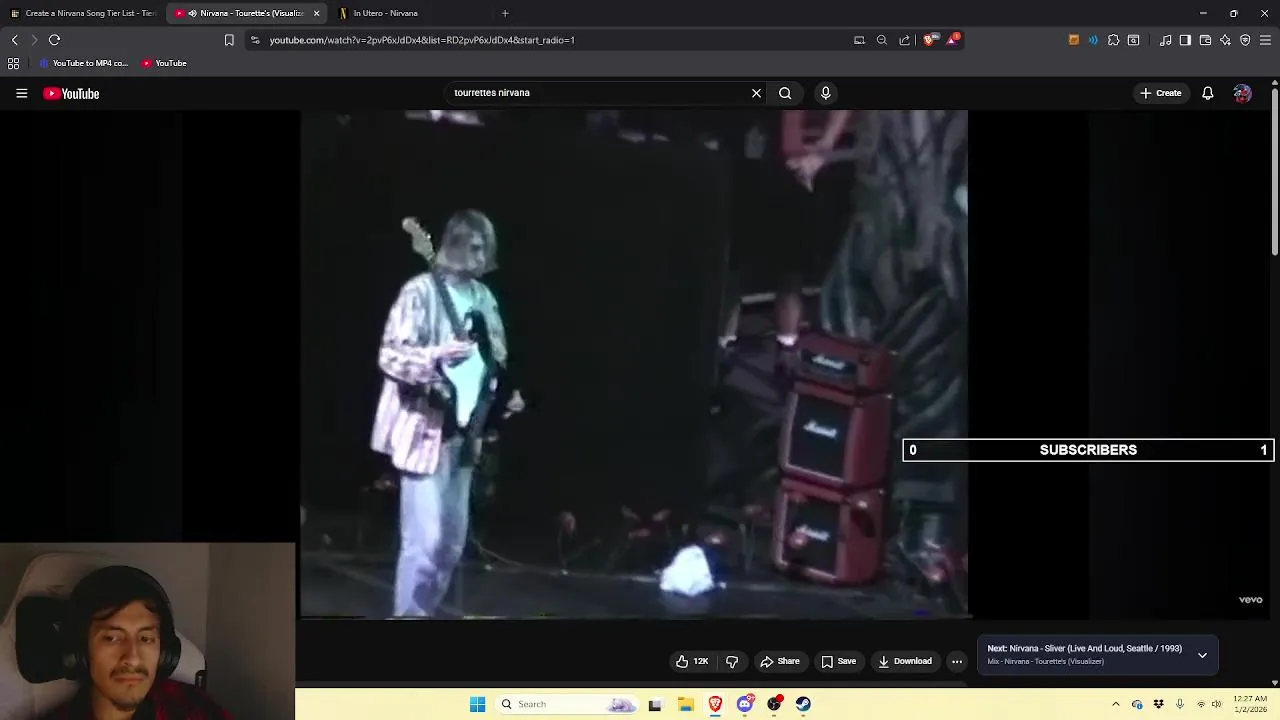Collapse the Next up mix panel
This screenshot has width=1280, height=720.
[1202, 655]
